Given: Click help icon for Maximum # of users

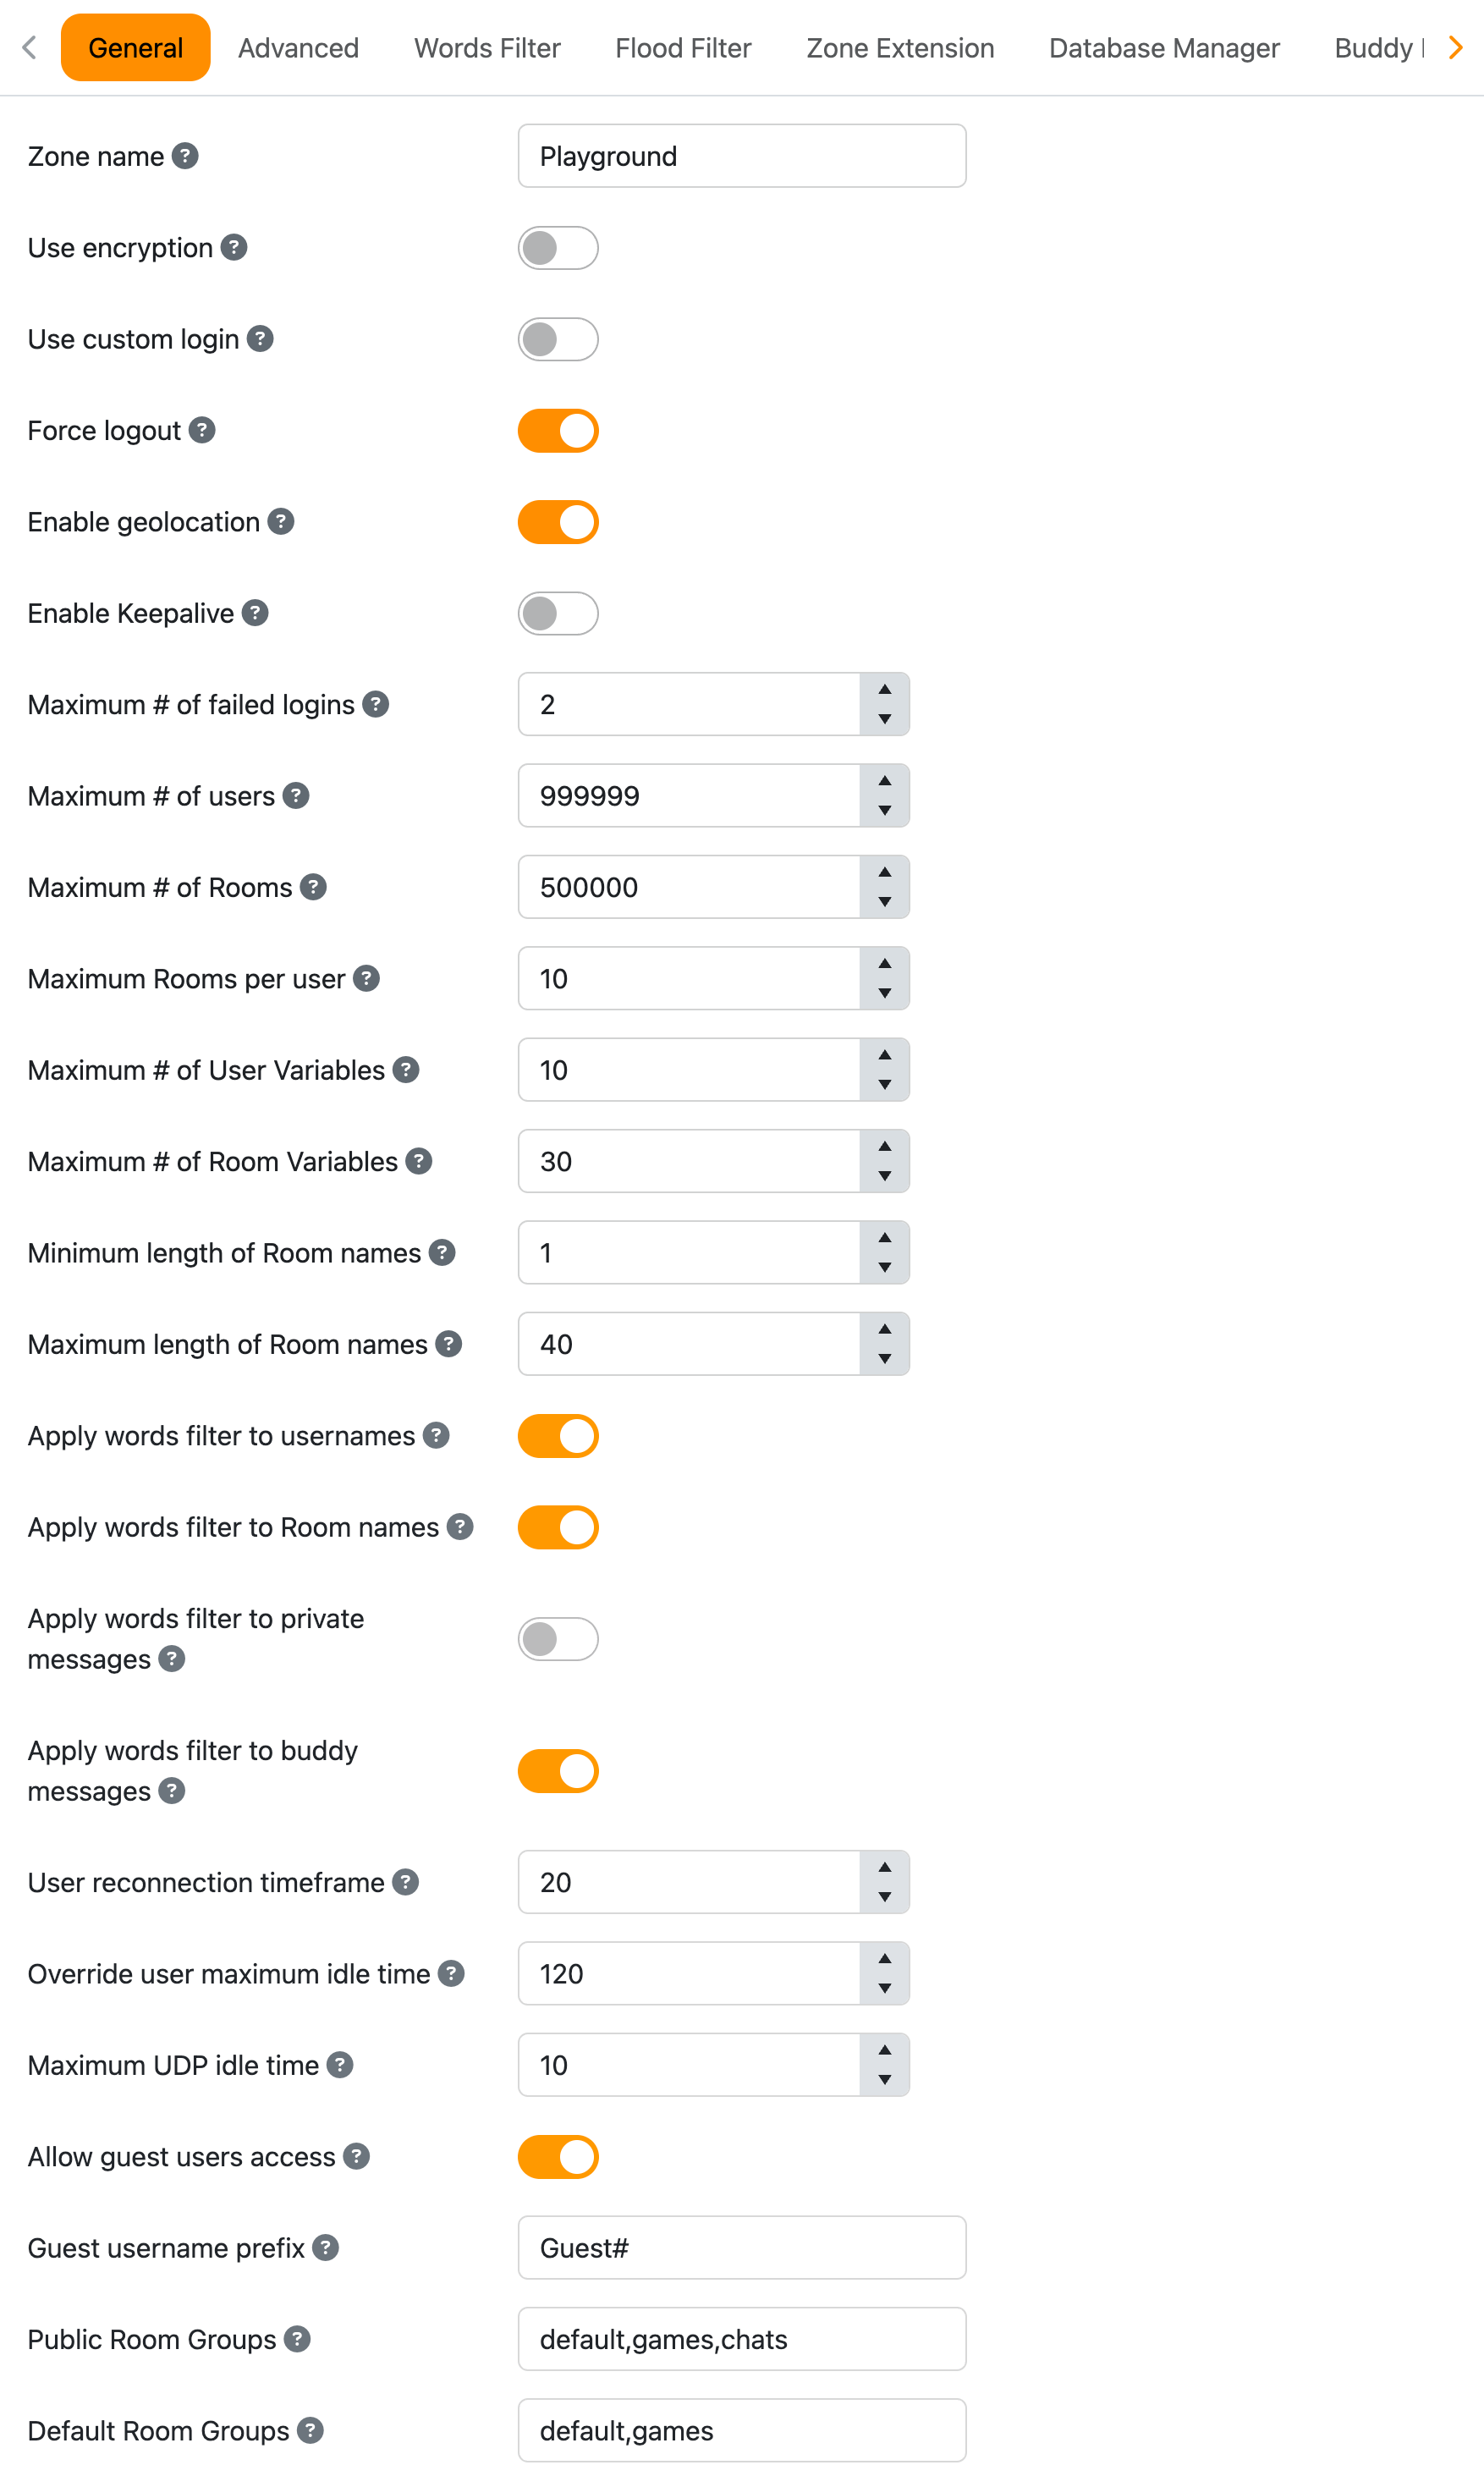Looking at the screenshot, I should click(296, 796).
